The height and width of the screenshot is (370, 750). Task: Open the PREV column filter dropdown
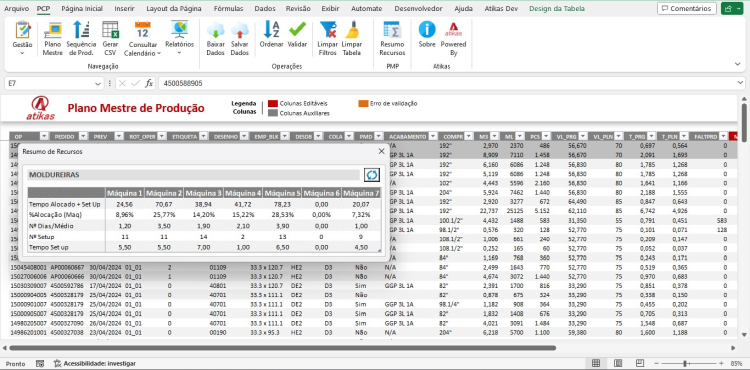(120, 137)
